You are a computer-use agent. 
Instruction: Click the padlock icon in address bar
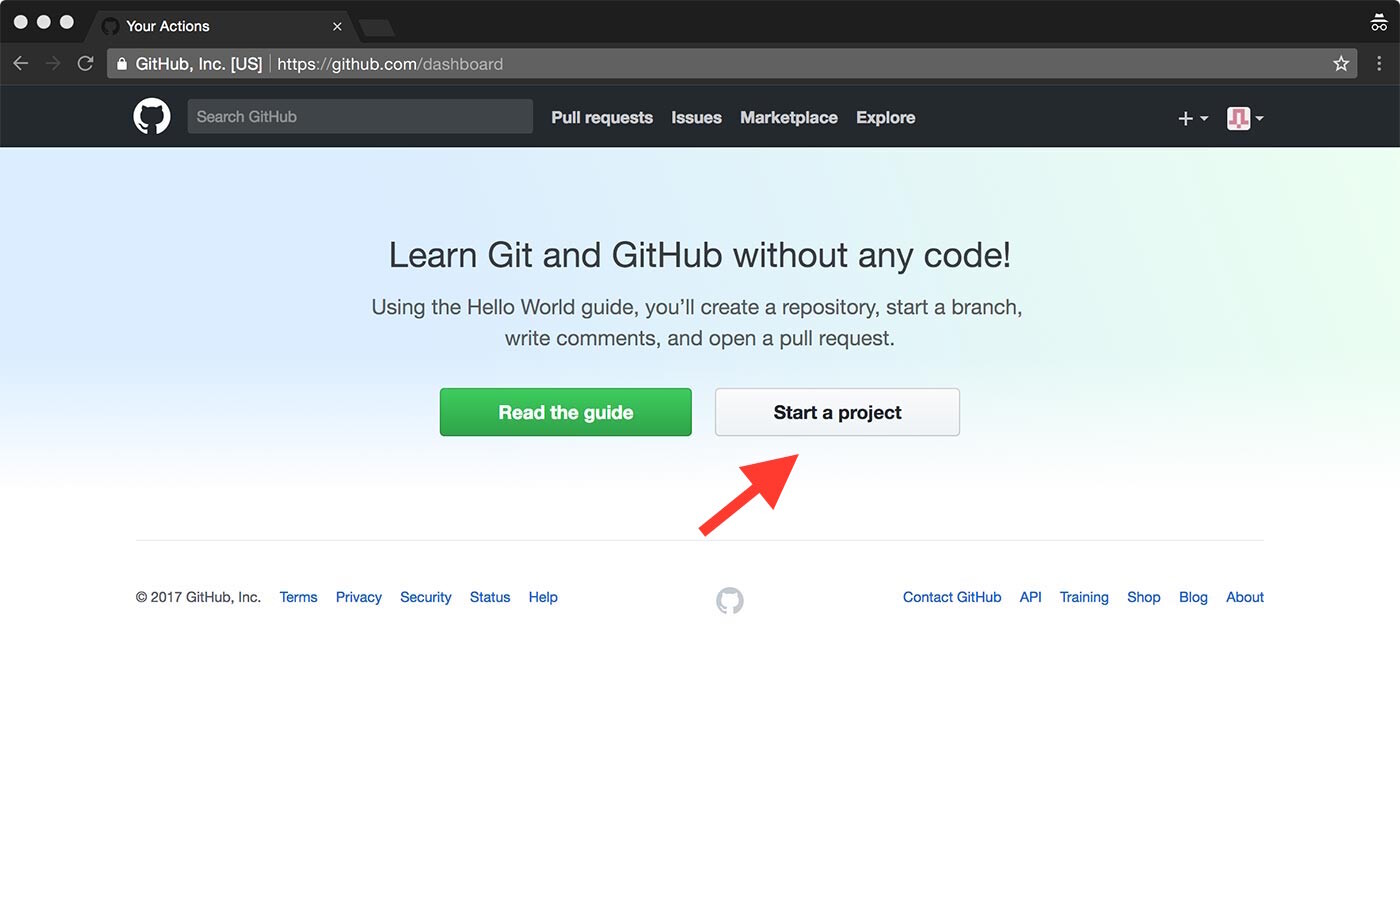122,64
